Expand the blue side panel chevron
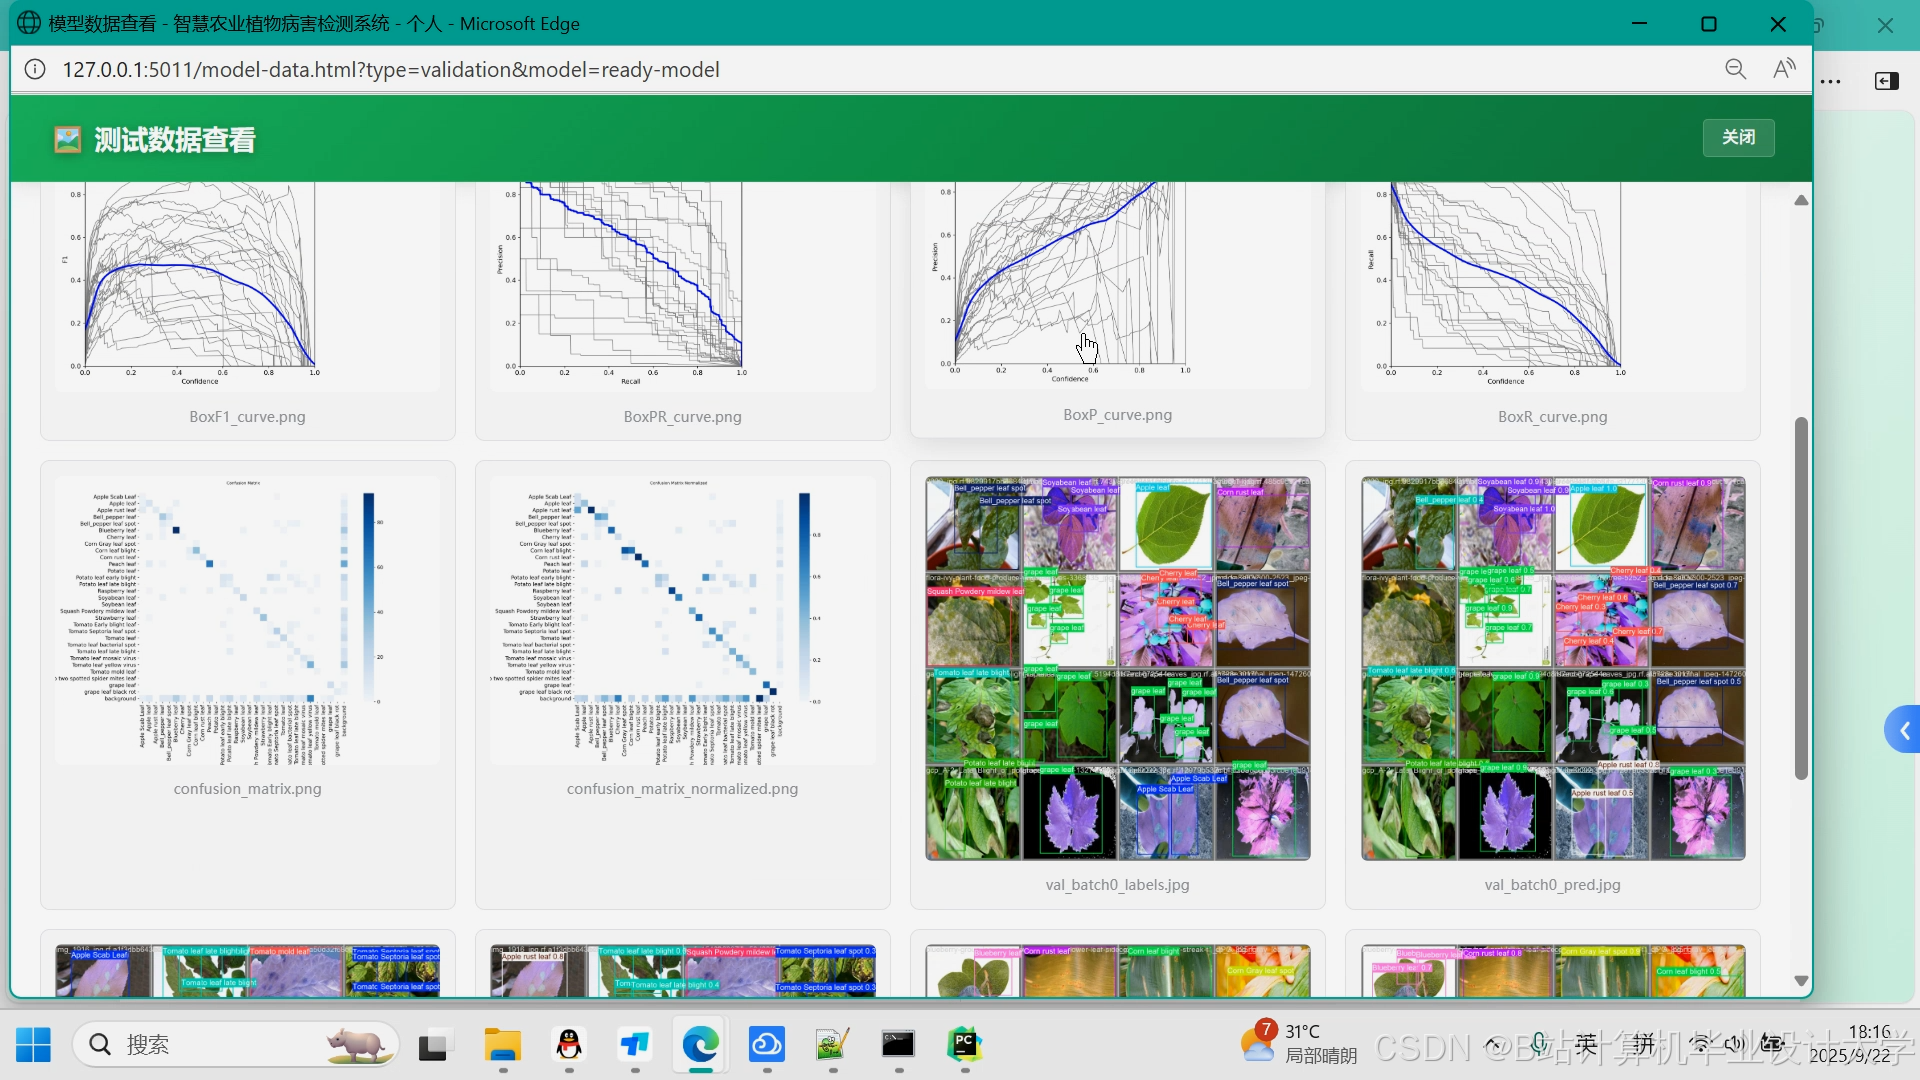The image size is (1920, 1080). point(1904,731)
